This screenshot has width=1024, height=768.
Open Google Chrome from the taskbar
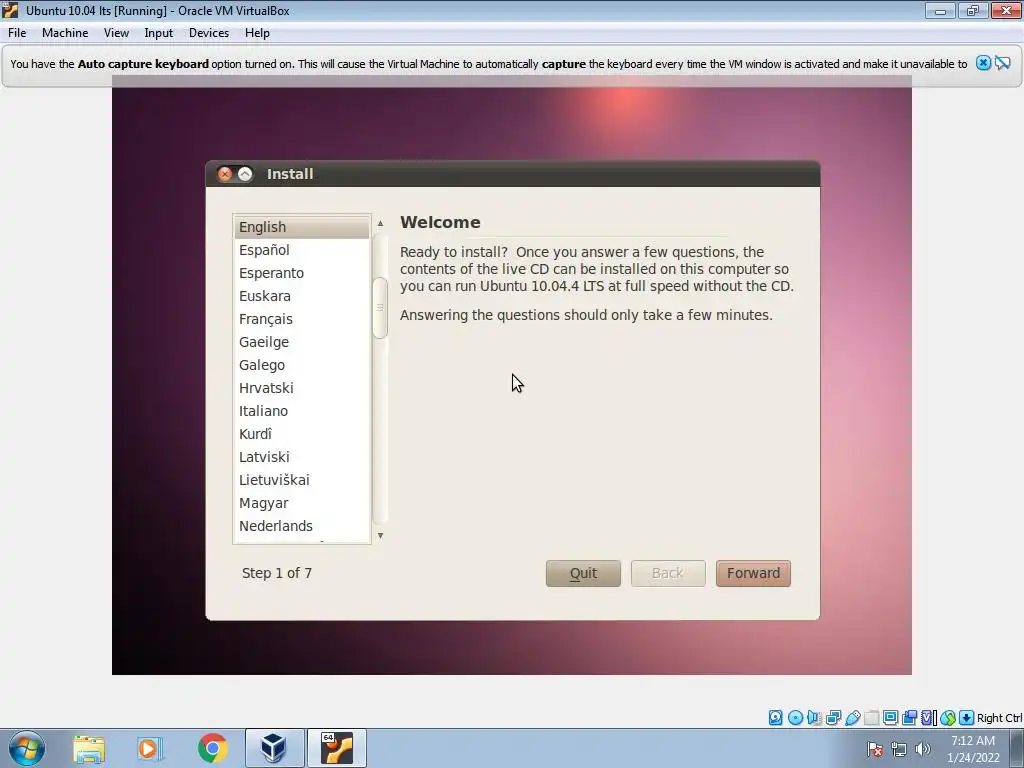click(212, 748)
